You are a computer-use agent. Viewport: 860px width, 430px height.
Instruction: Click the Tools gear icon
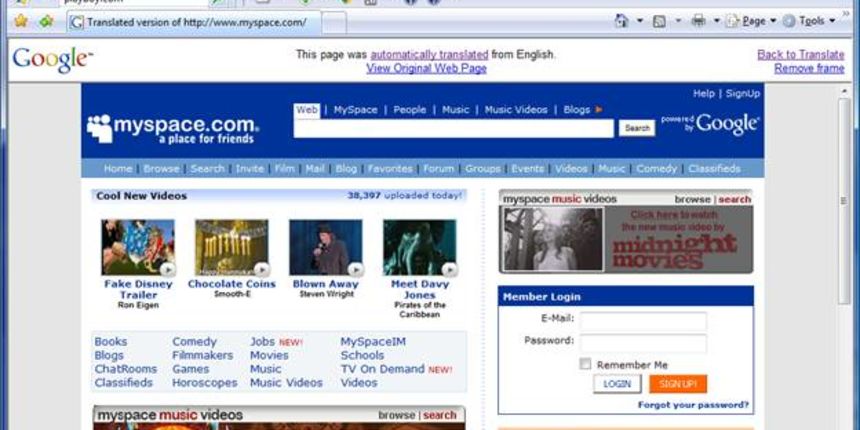click(789, 21)
